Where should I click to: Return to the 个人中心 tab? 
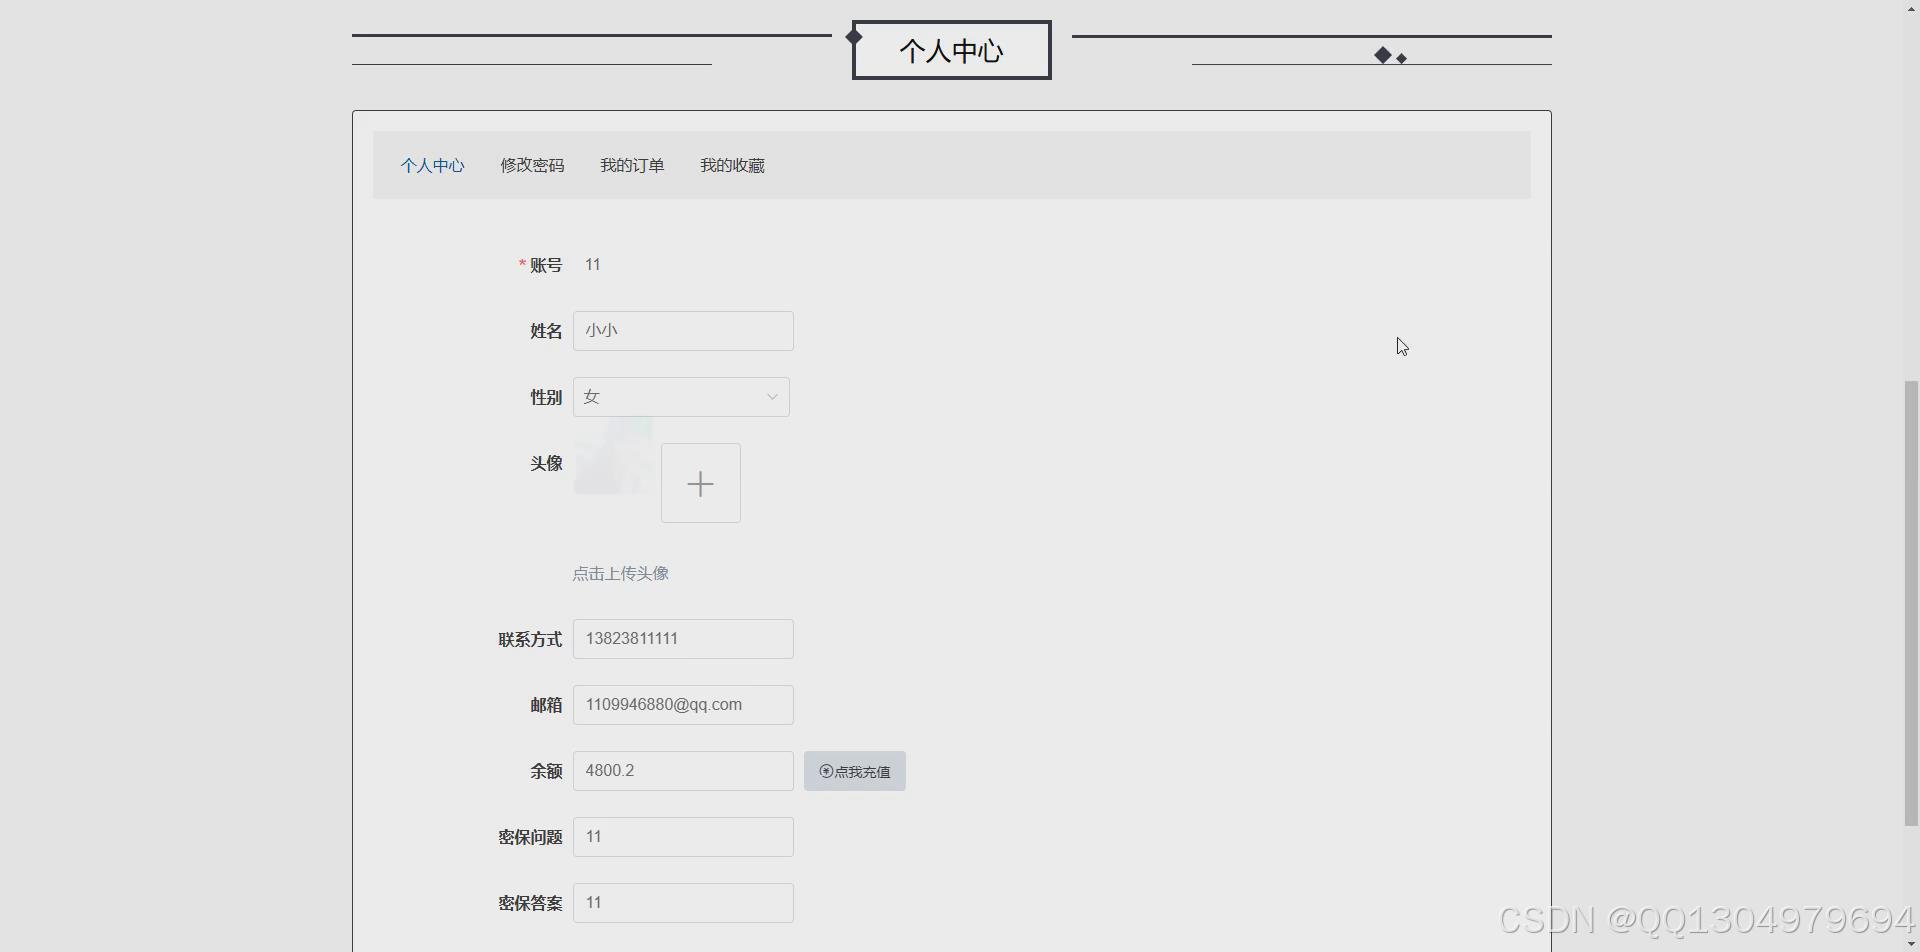(432, 165)
